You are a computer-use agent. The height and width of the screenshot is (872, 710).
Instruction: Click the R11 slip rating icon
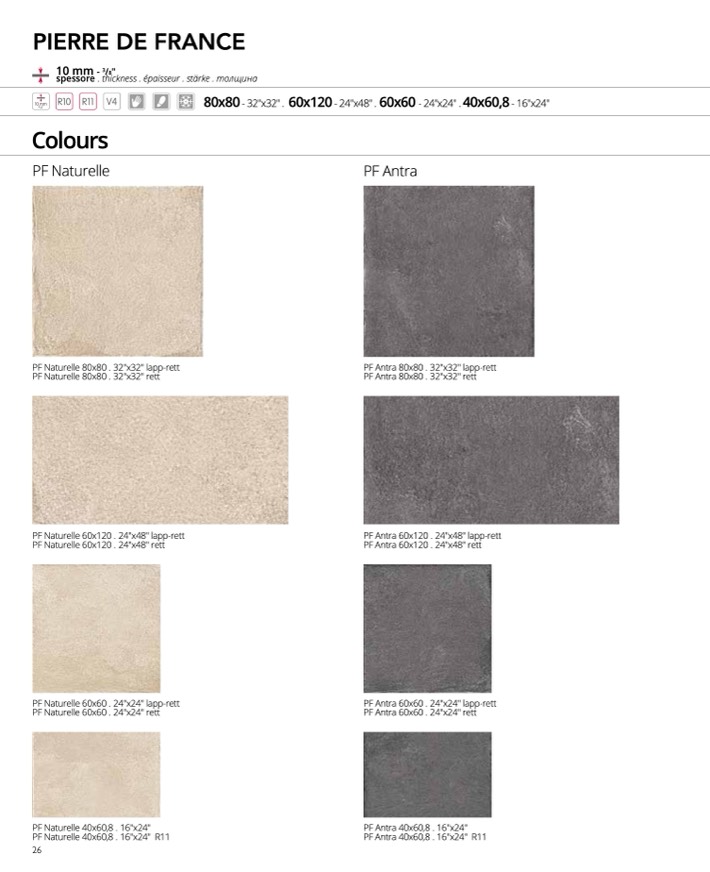click(x=88, y=102)
